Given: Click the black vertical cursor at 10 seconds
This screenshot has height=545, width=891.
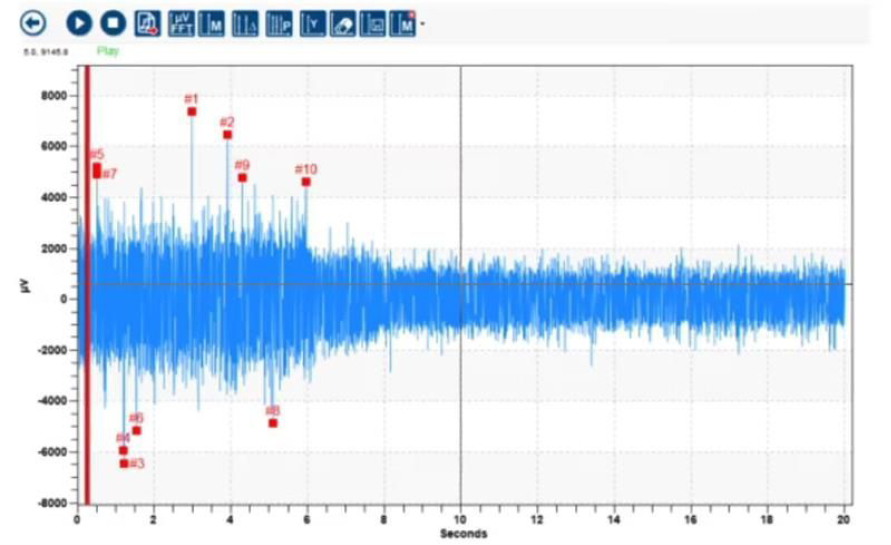Looking at the screenshot, I should point(461,300).
